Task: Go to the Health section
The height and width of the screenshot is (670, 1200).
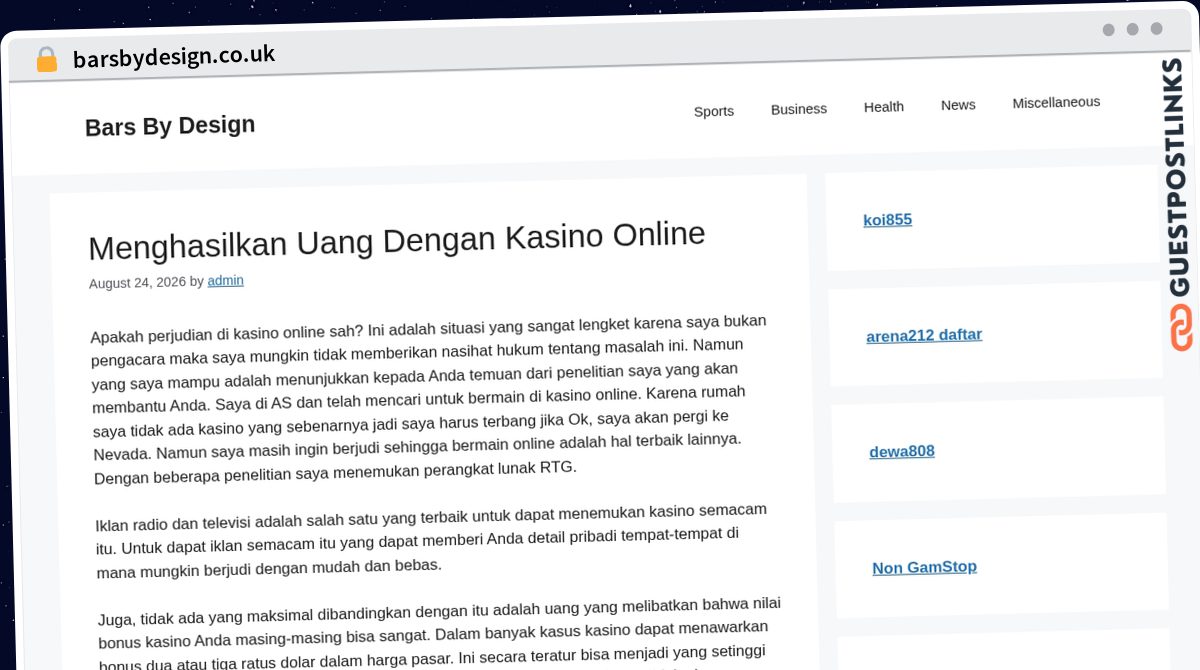Action: click(884, 106)
